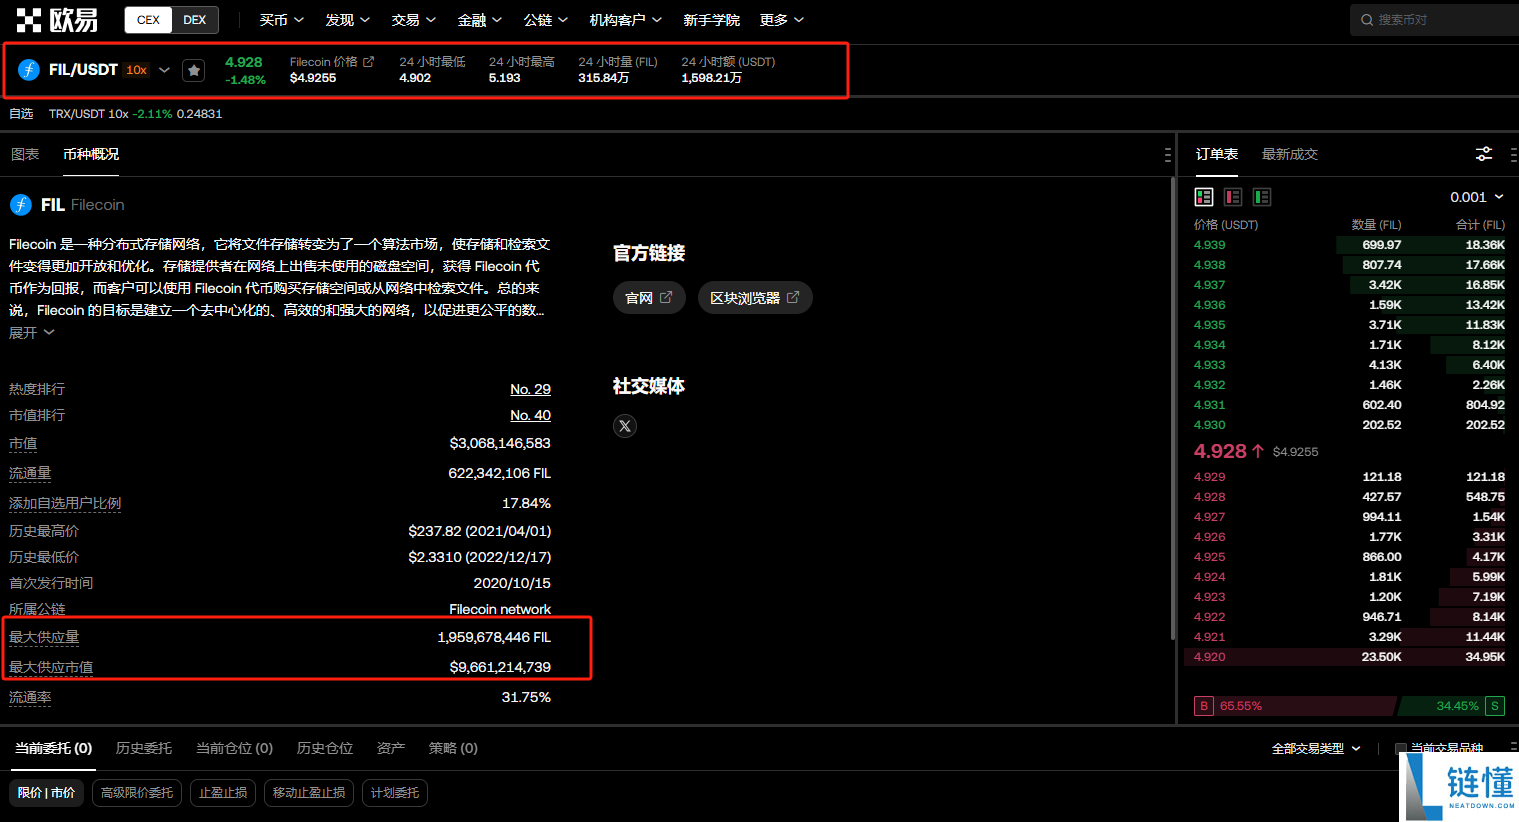Open the X social media icon
Screen dimensions: 1519x822
(x=625, y=426)
